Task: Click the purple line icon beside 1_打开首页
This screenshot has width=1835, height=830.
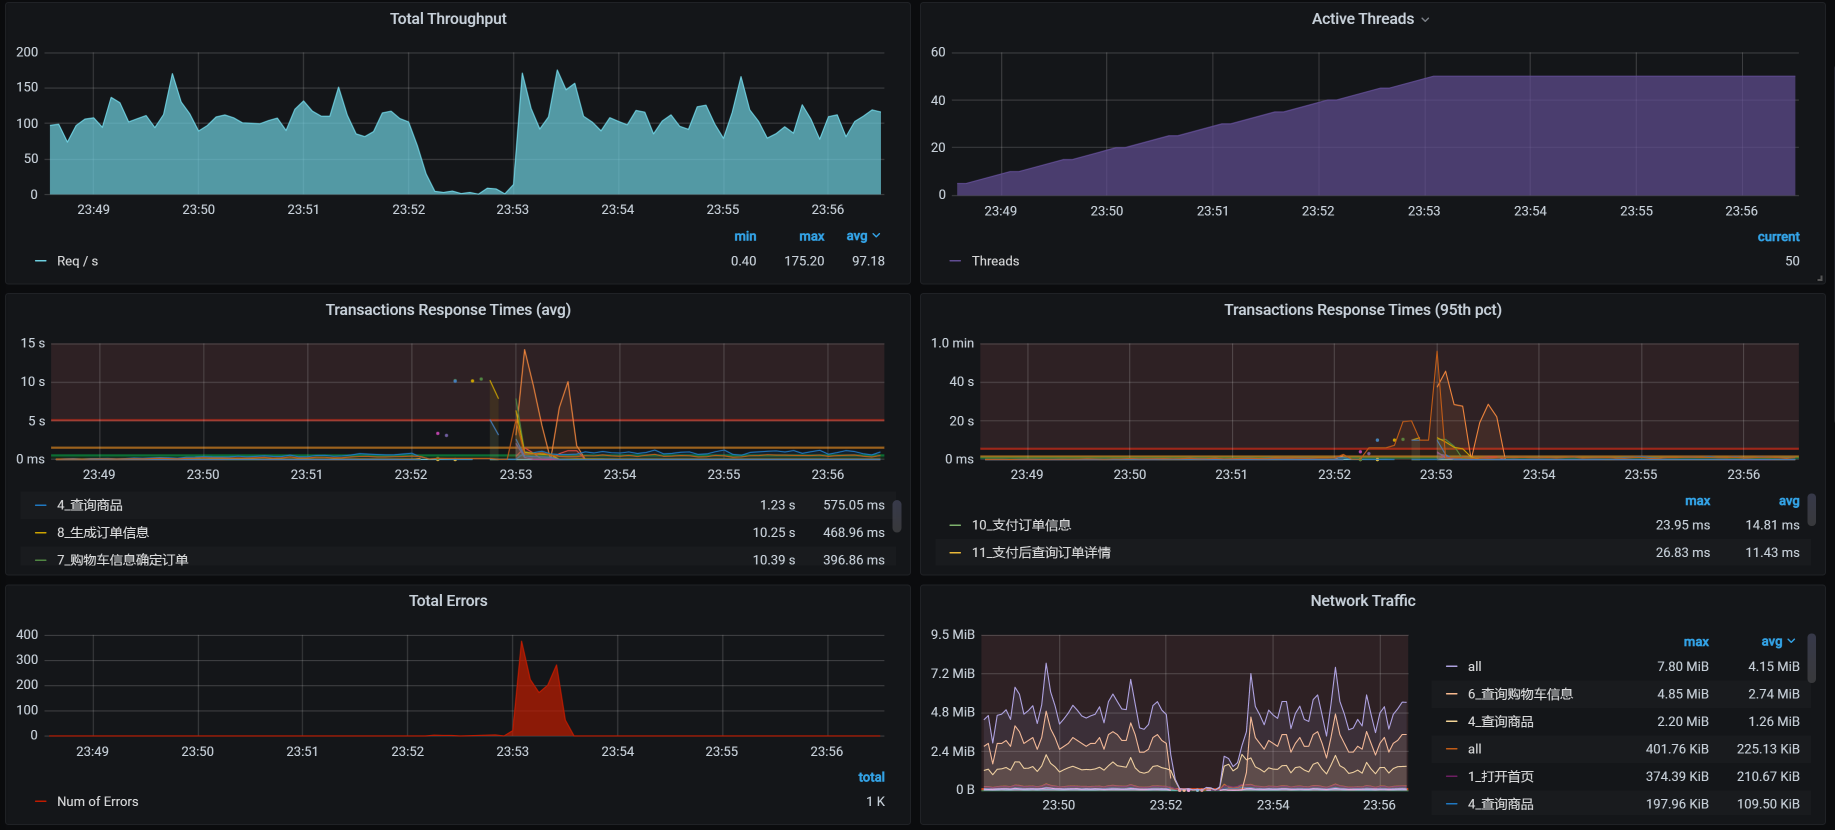Action: tap(1451, 777)
